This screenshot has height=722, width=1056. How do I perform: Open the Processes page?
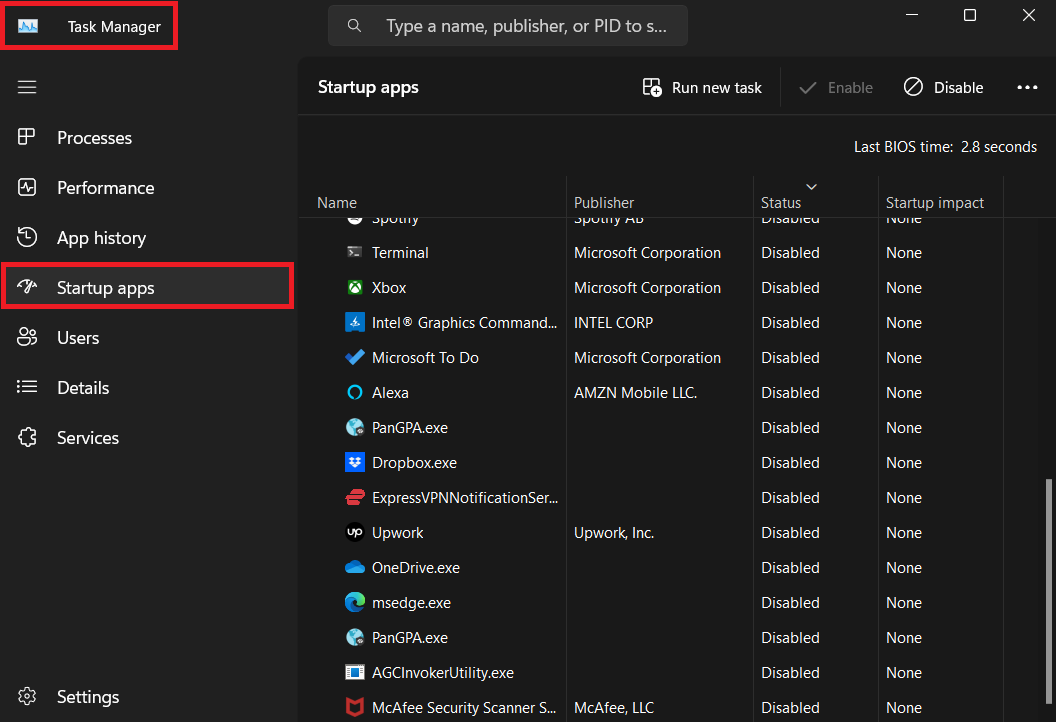pyautogui.click(x=147, y=137)
